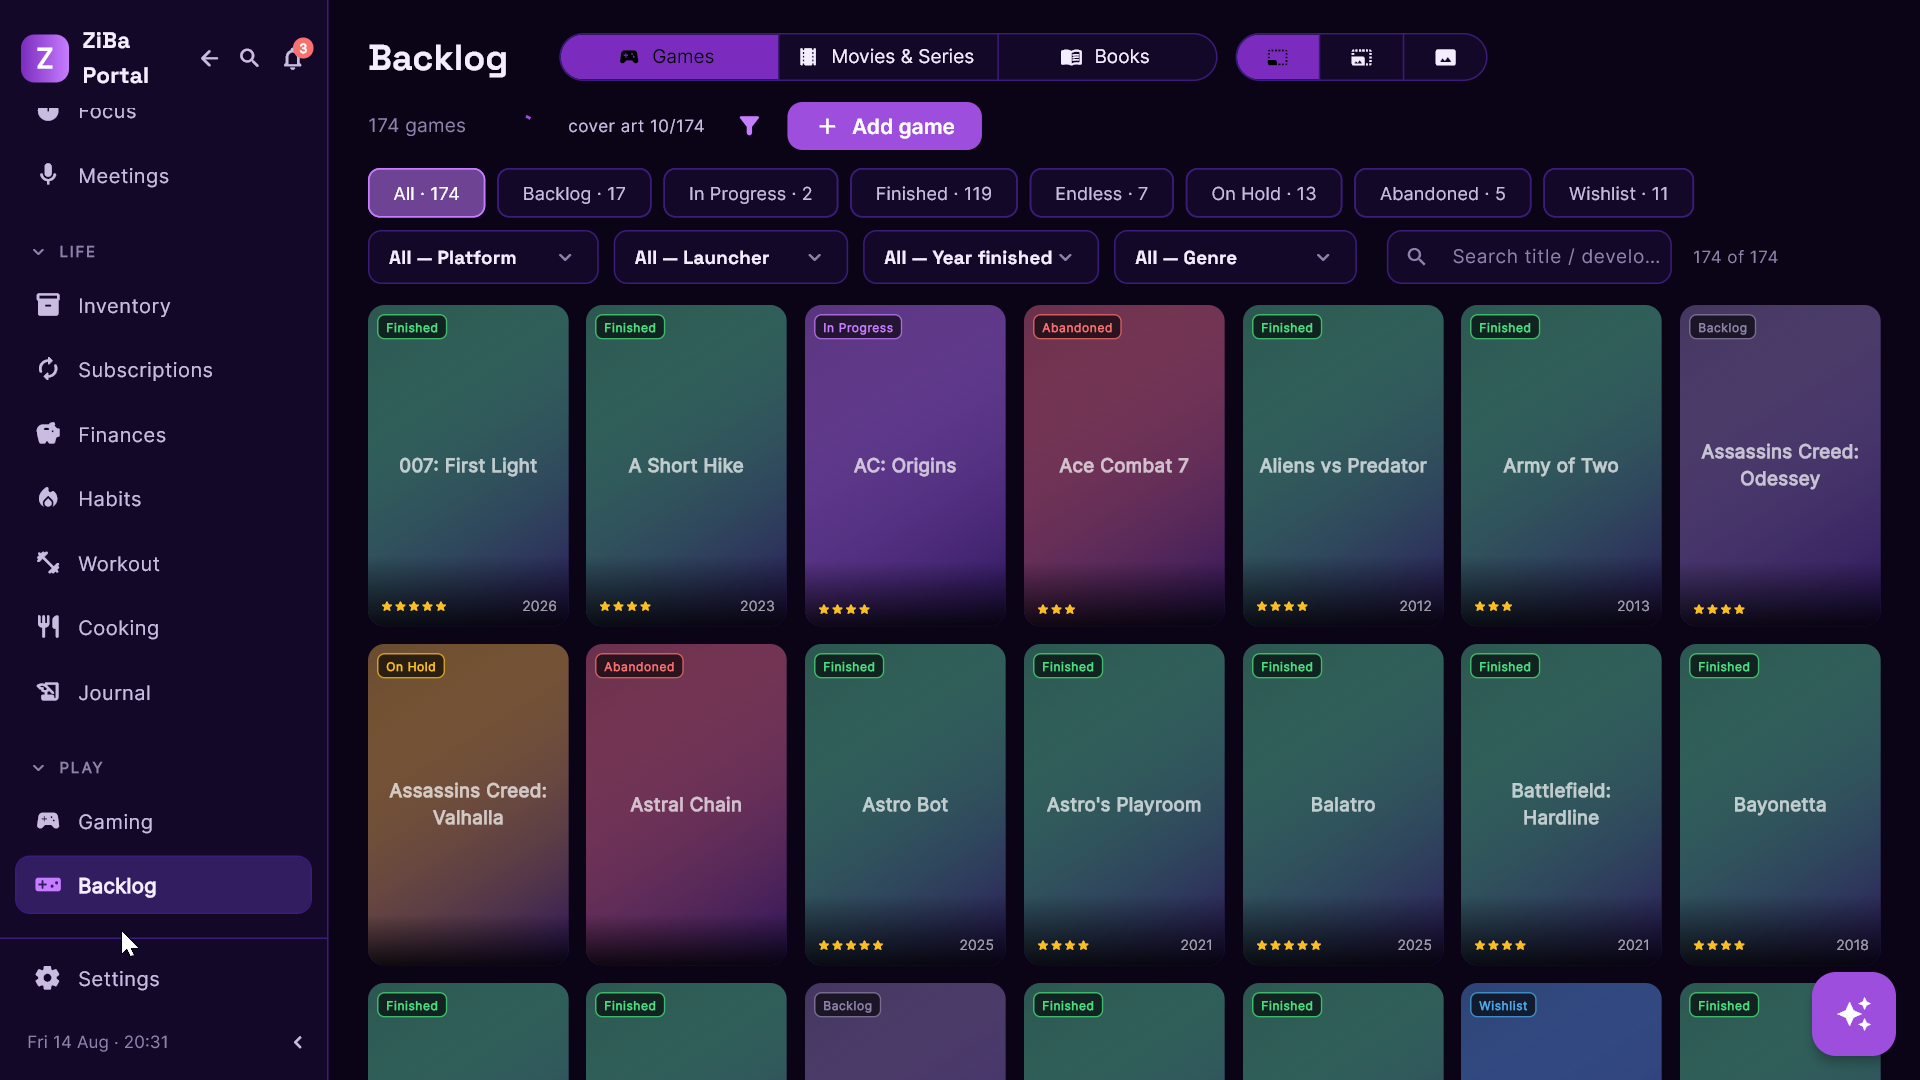Screen dimensions: 1920x1080
Task: Open the Bayonetta card
Action: pyautogui.click(x=1780, y=804)
